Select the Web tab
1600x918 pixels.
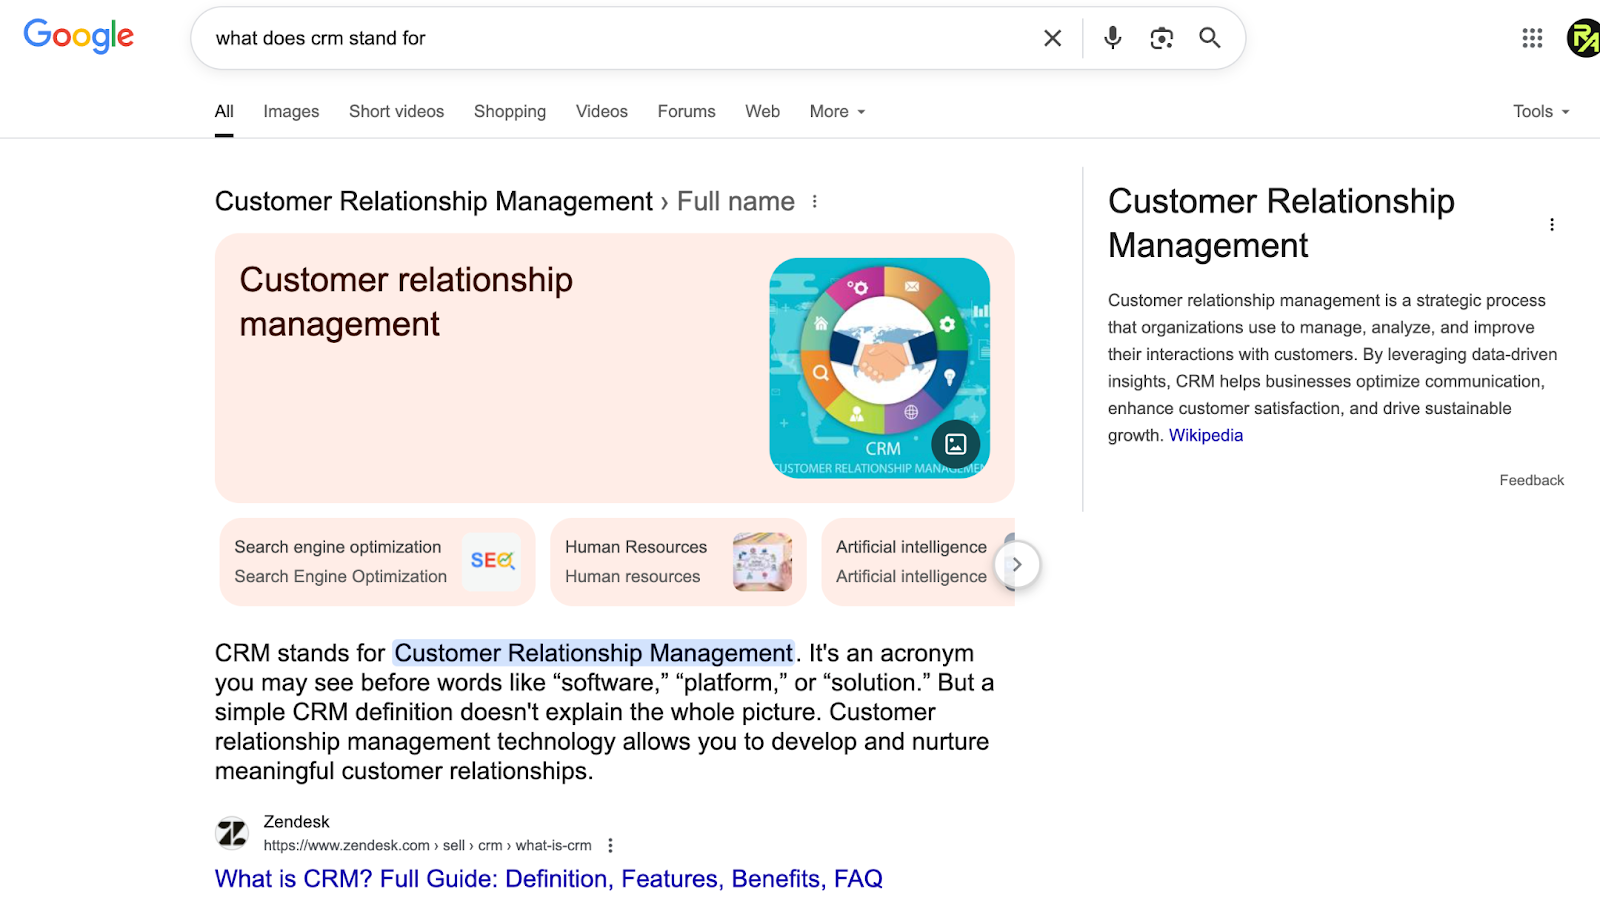coord(762,111)
